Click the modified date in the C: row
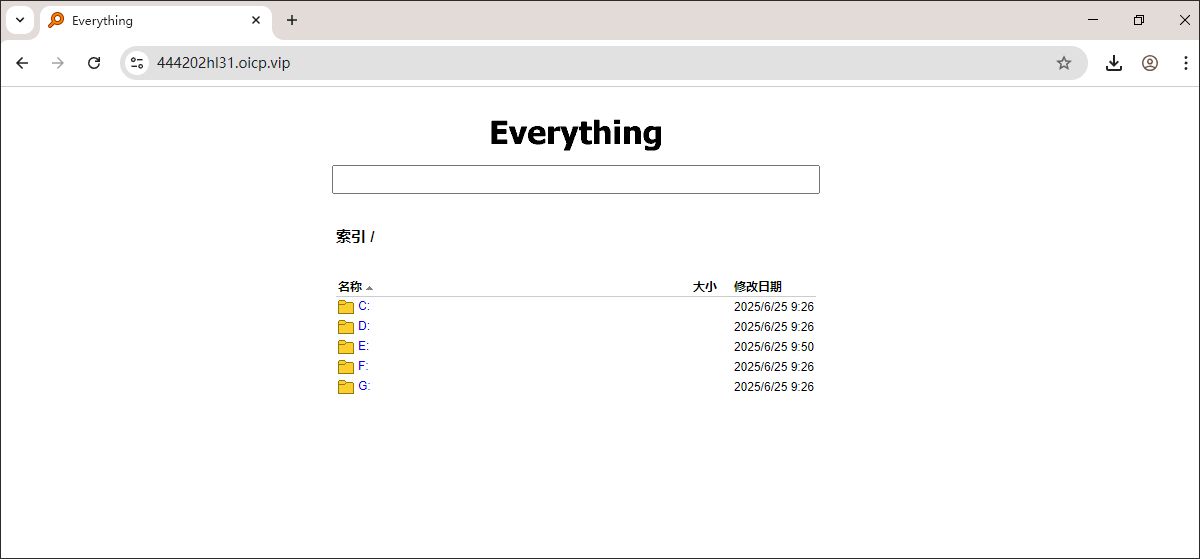This screenshot has width=1200, height=559. click(774, 307)
